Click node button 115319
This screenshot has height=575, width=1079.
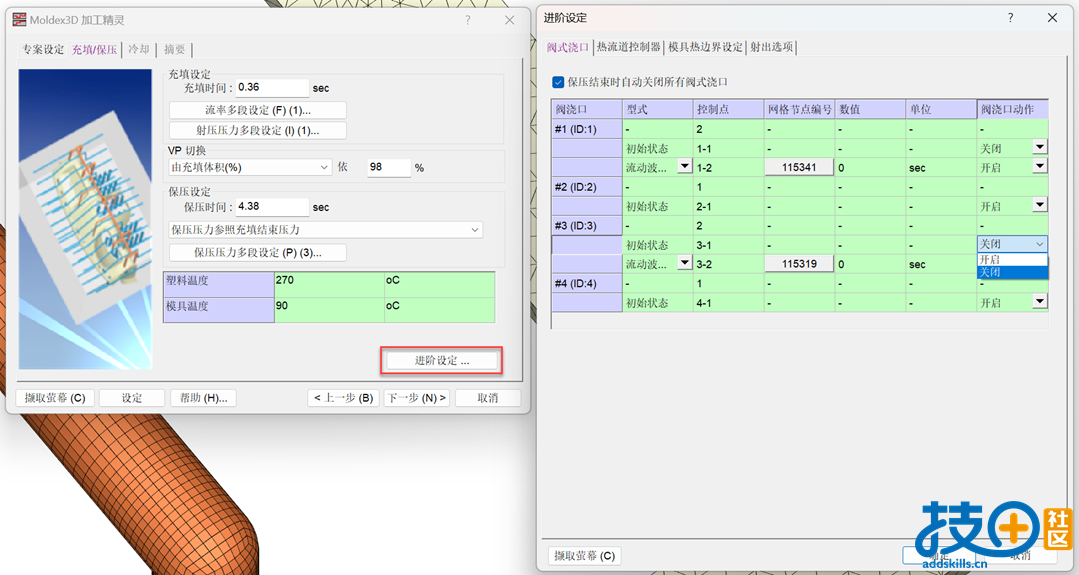(799, 263)
